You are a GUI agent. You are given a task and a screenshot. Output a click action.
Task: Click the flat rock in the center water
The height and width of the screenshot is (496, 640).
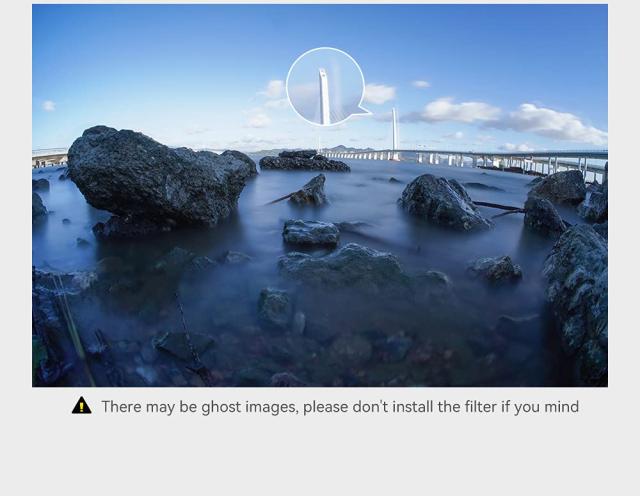coord(311,233)
